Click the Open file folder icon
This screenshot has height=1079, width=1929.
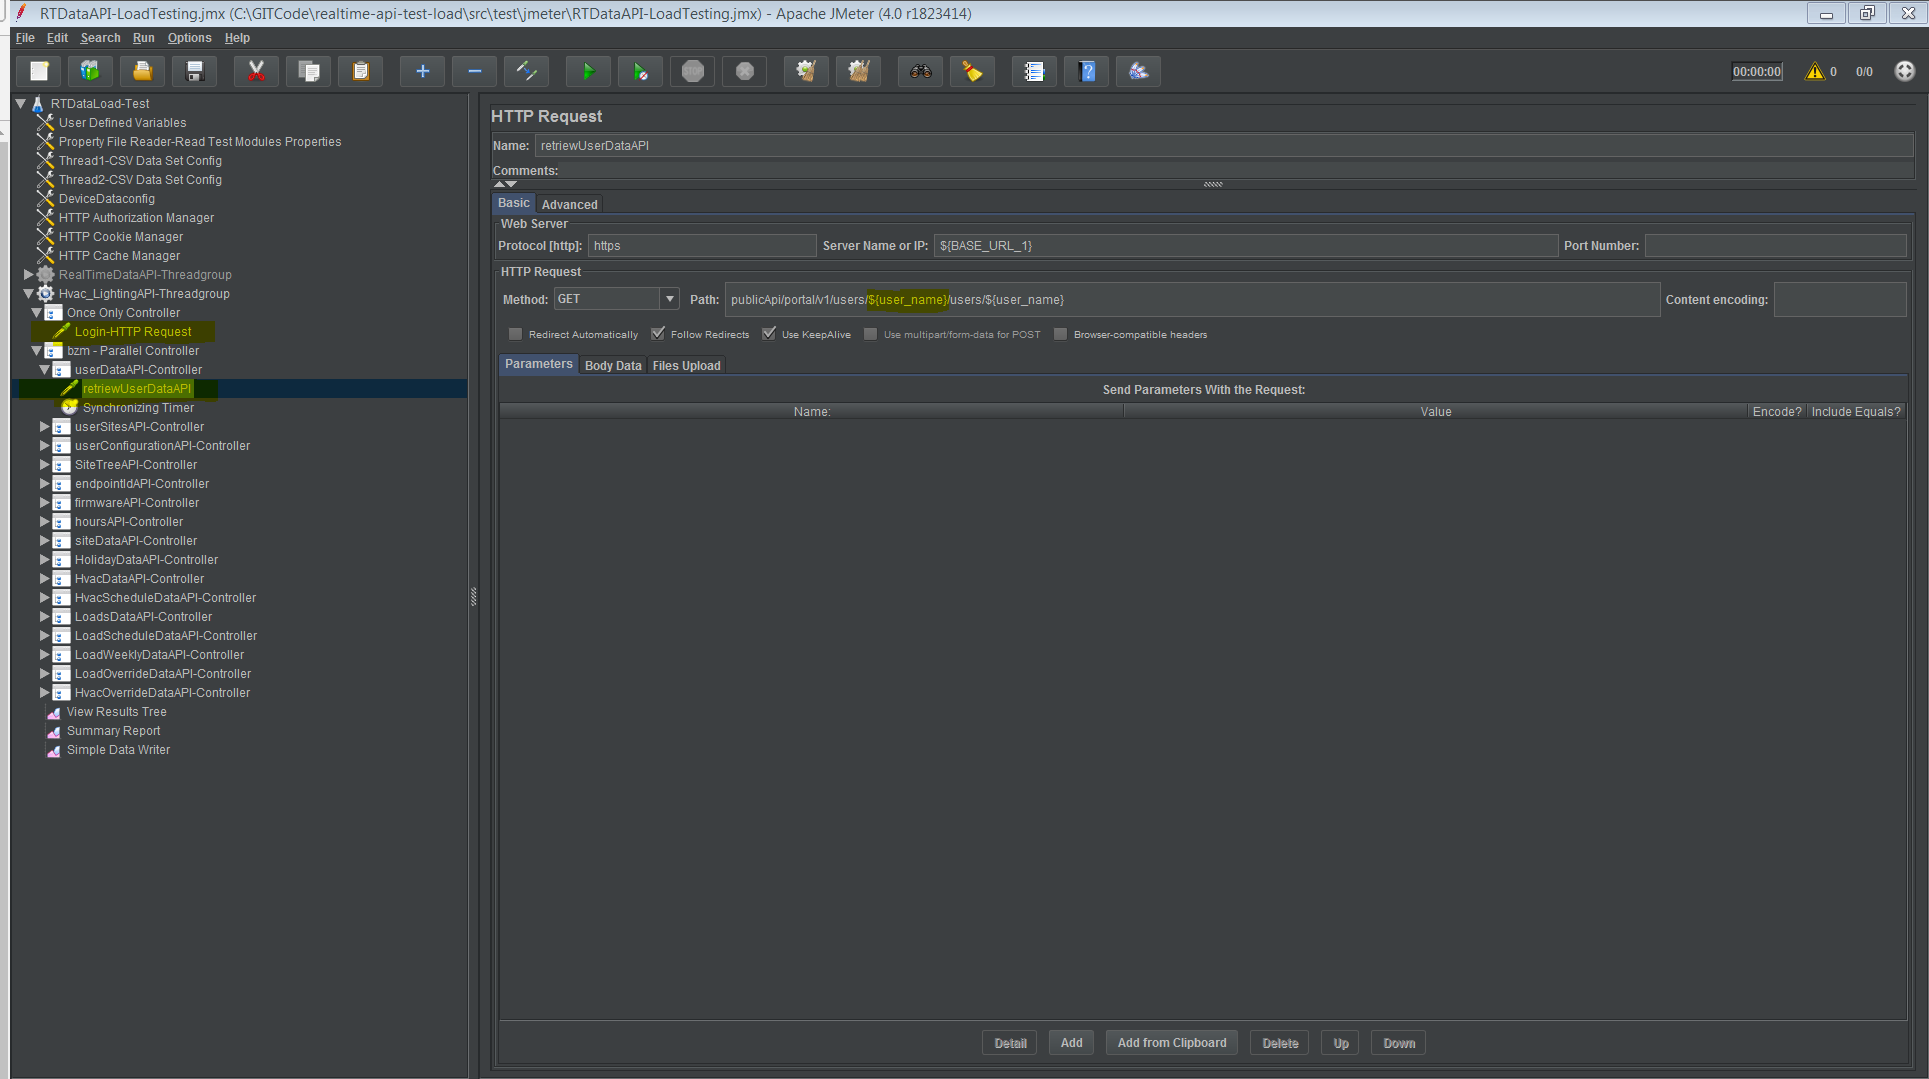tap(143, 71)
